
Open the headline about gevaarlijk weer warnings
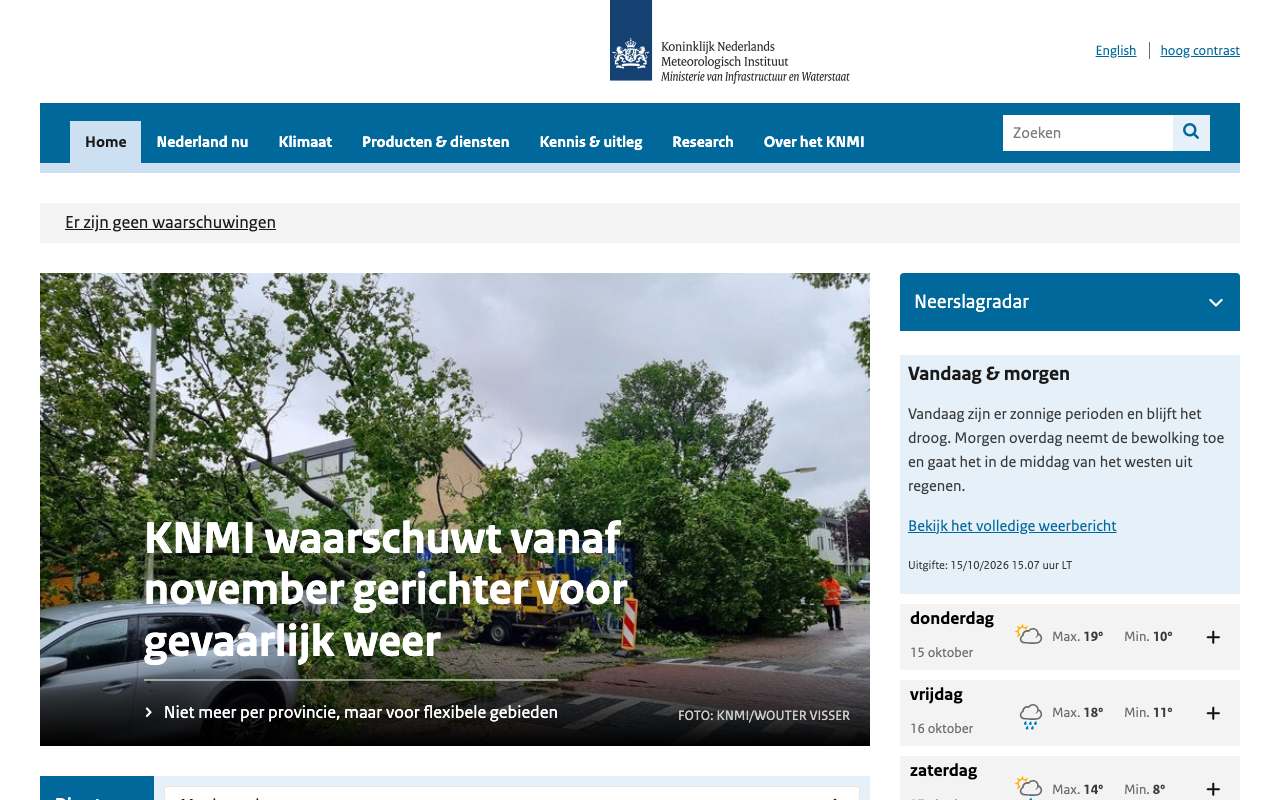386,590
